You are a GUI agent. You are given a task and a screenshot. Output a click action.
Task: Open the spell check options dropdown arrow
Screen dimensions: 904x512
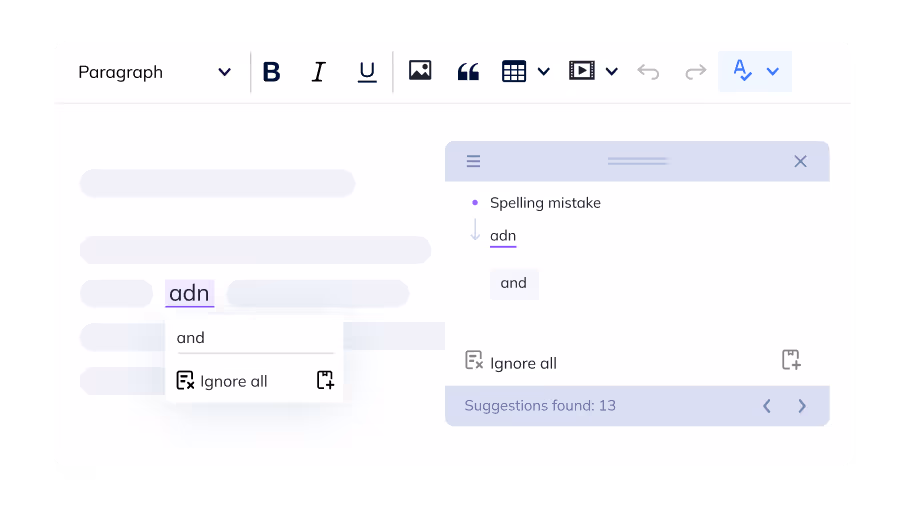[773, 72]
